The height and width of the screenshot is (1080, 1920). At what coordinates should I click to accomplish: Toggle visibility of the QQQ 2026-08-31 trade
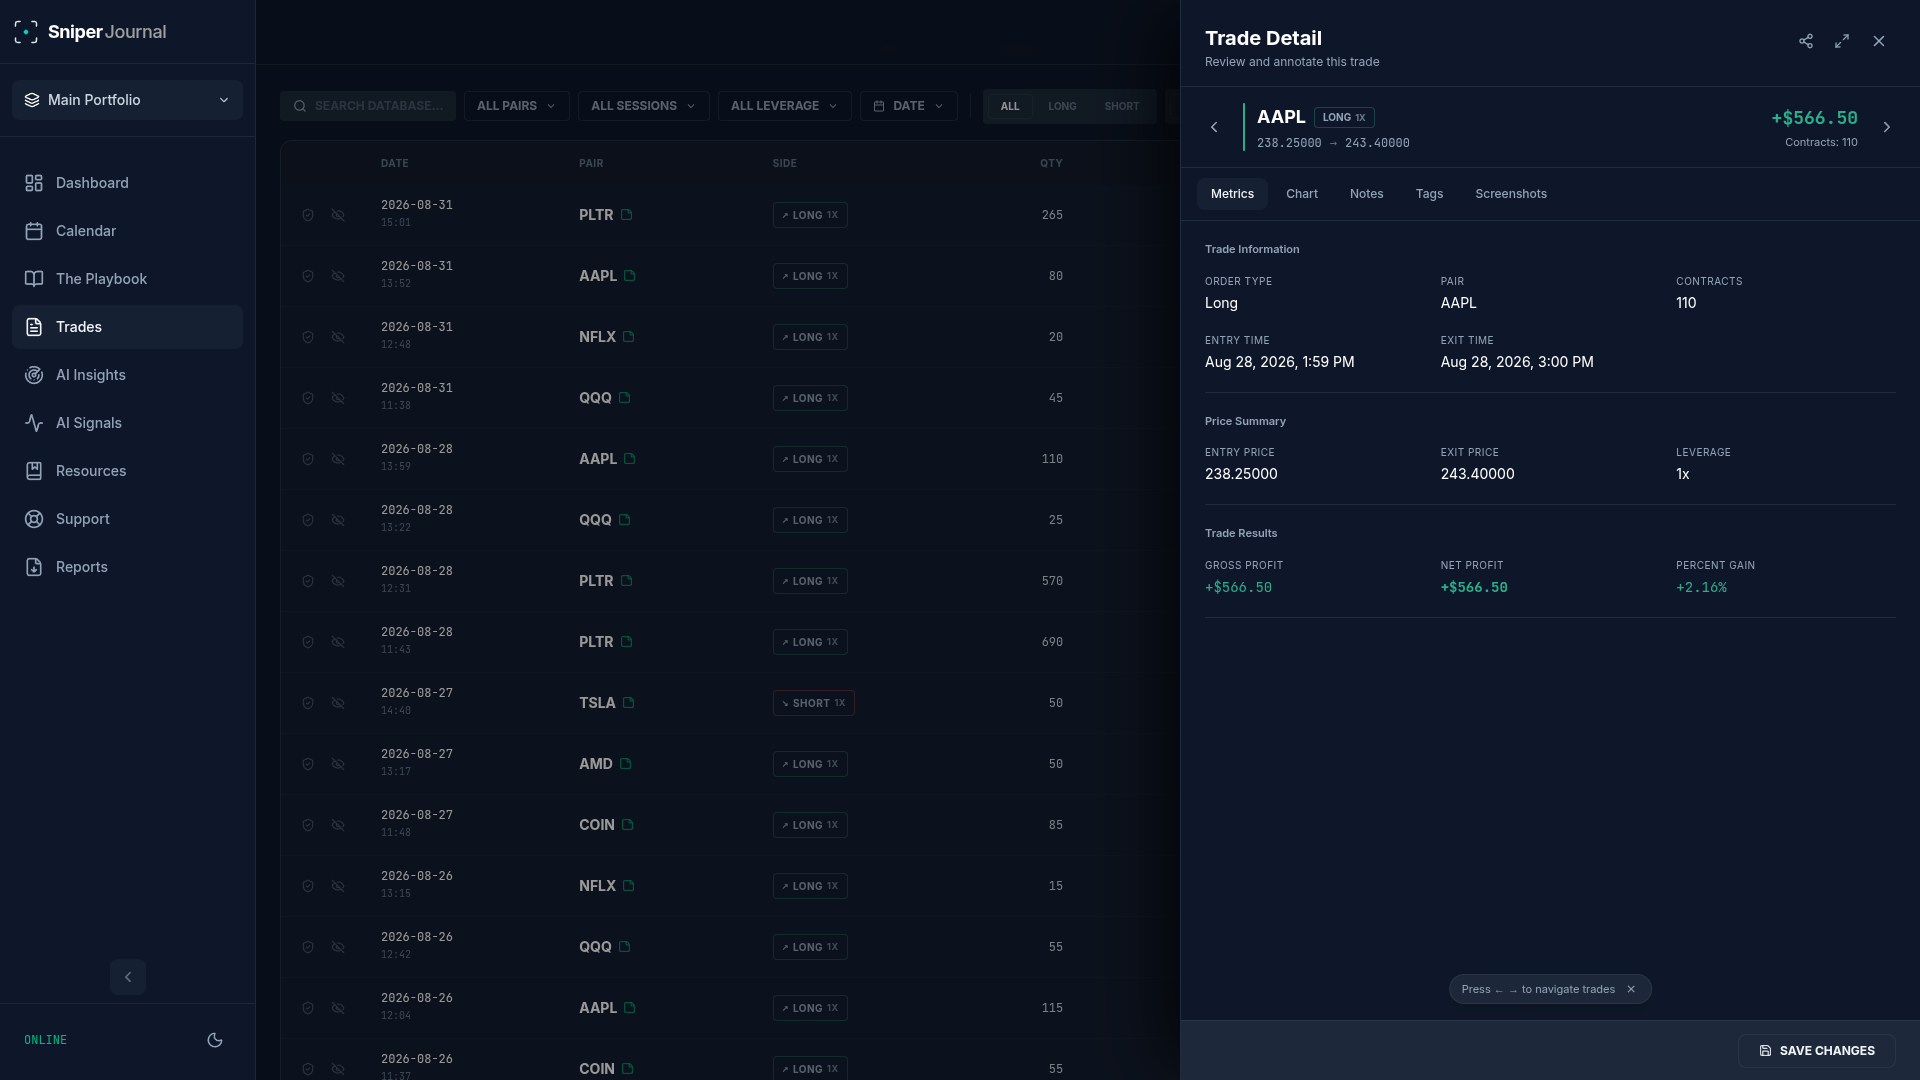coord(338,398)
